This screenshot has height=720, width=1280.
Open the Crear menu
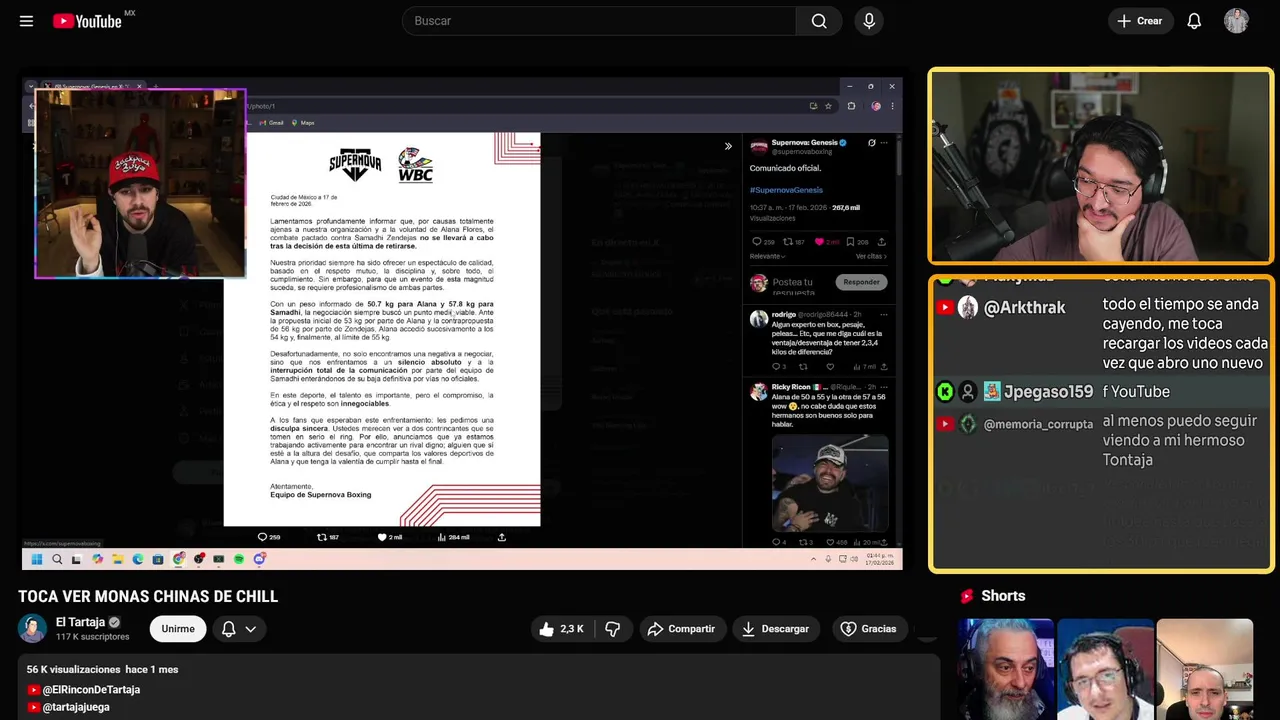pyautogui.click(x=1140, y=21)
